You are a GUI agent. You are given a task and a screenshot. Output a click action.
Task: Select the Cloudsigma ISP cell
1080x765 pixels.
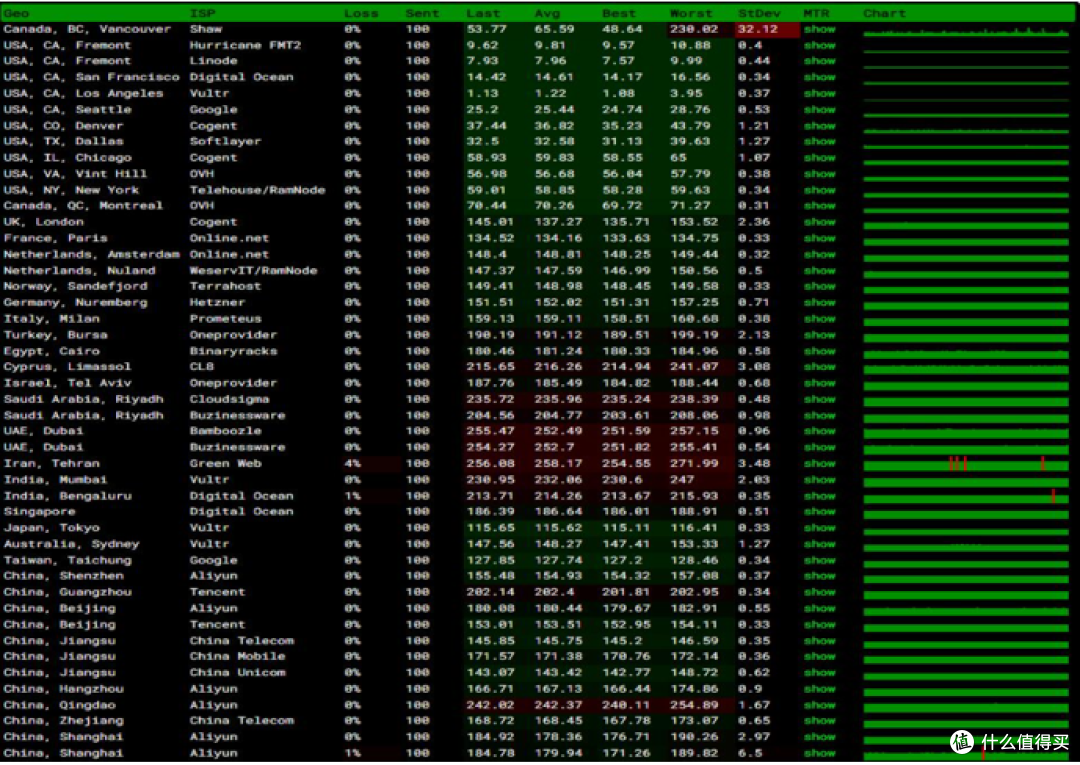click(x=229, y=399)
